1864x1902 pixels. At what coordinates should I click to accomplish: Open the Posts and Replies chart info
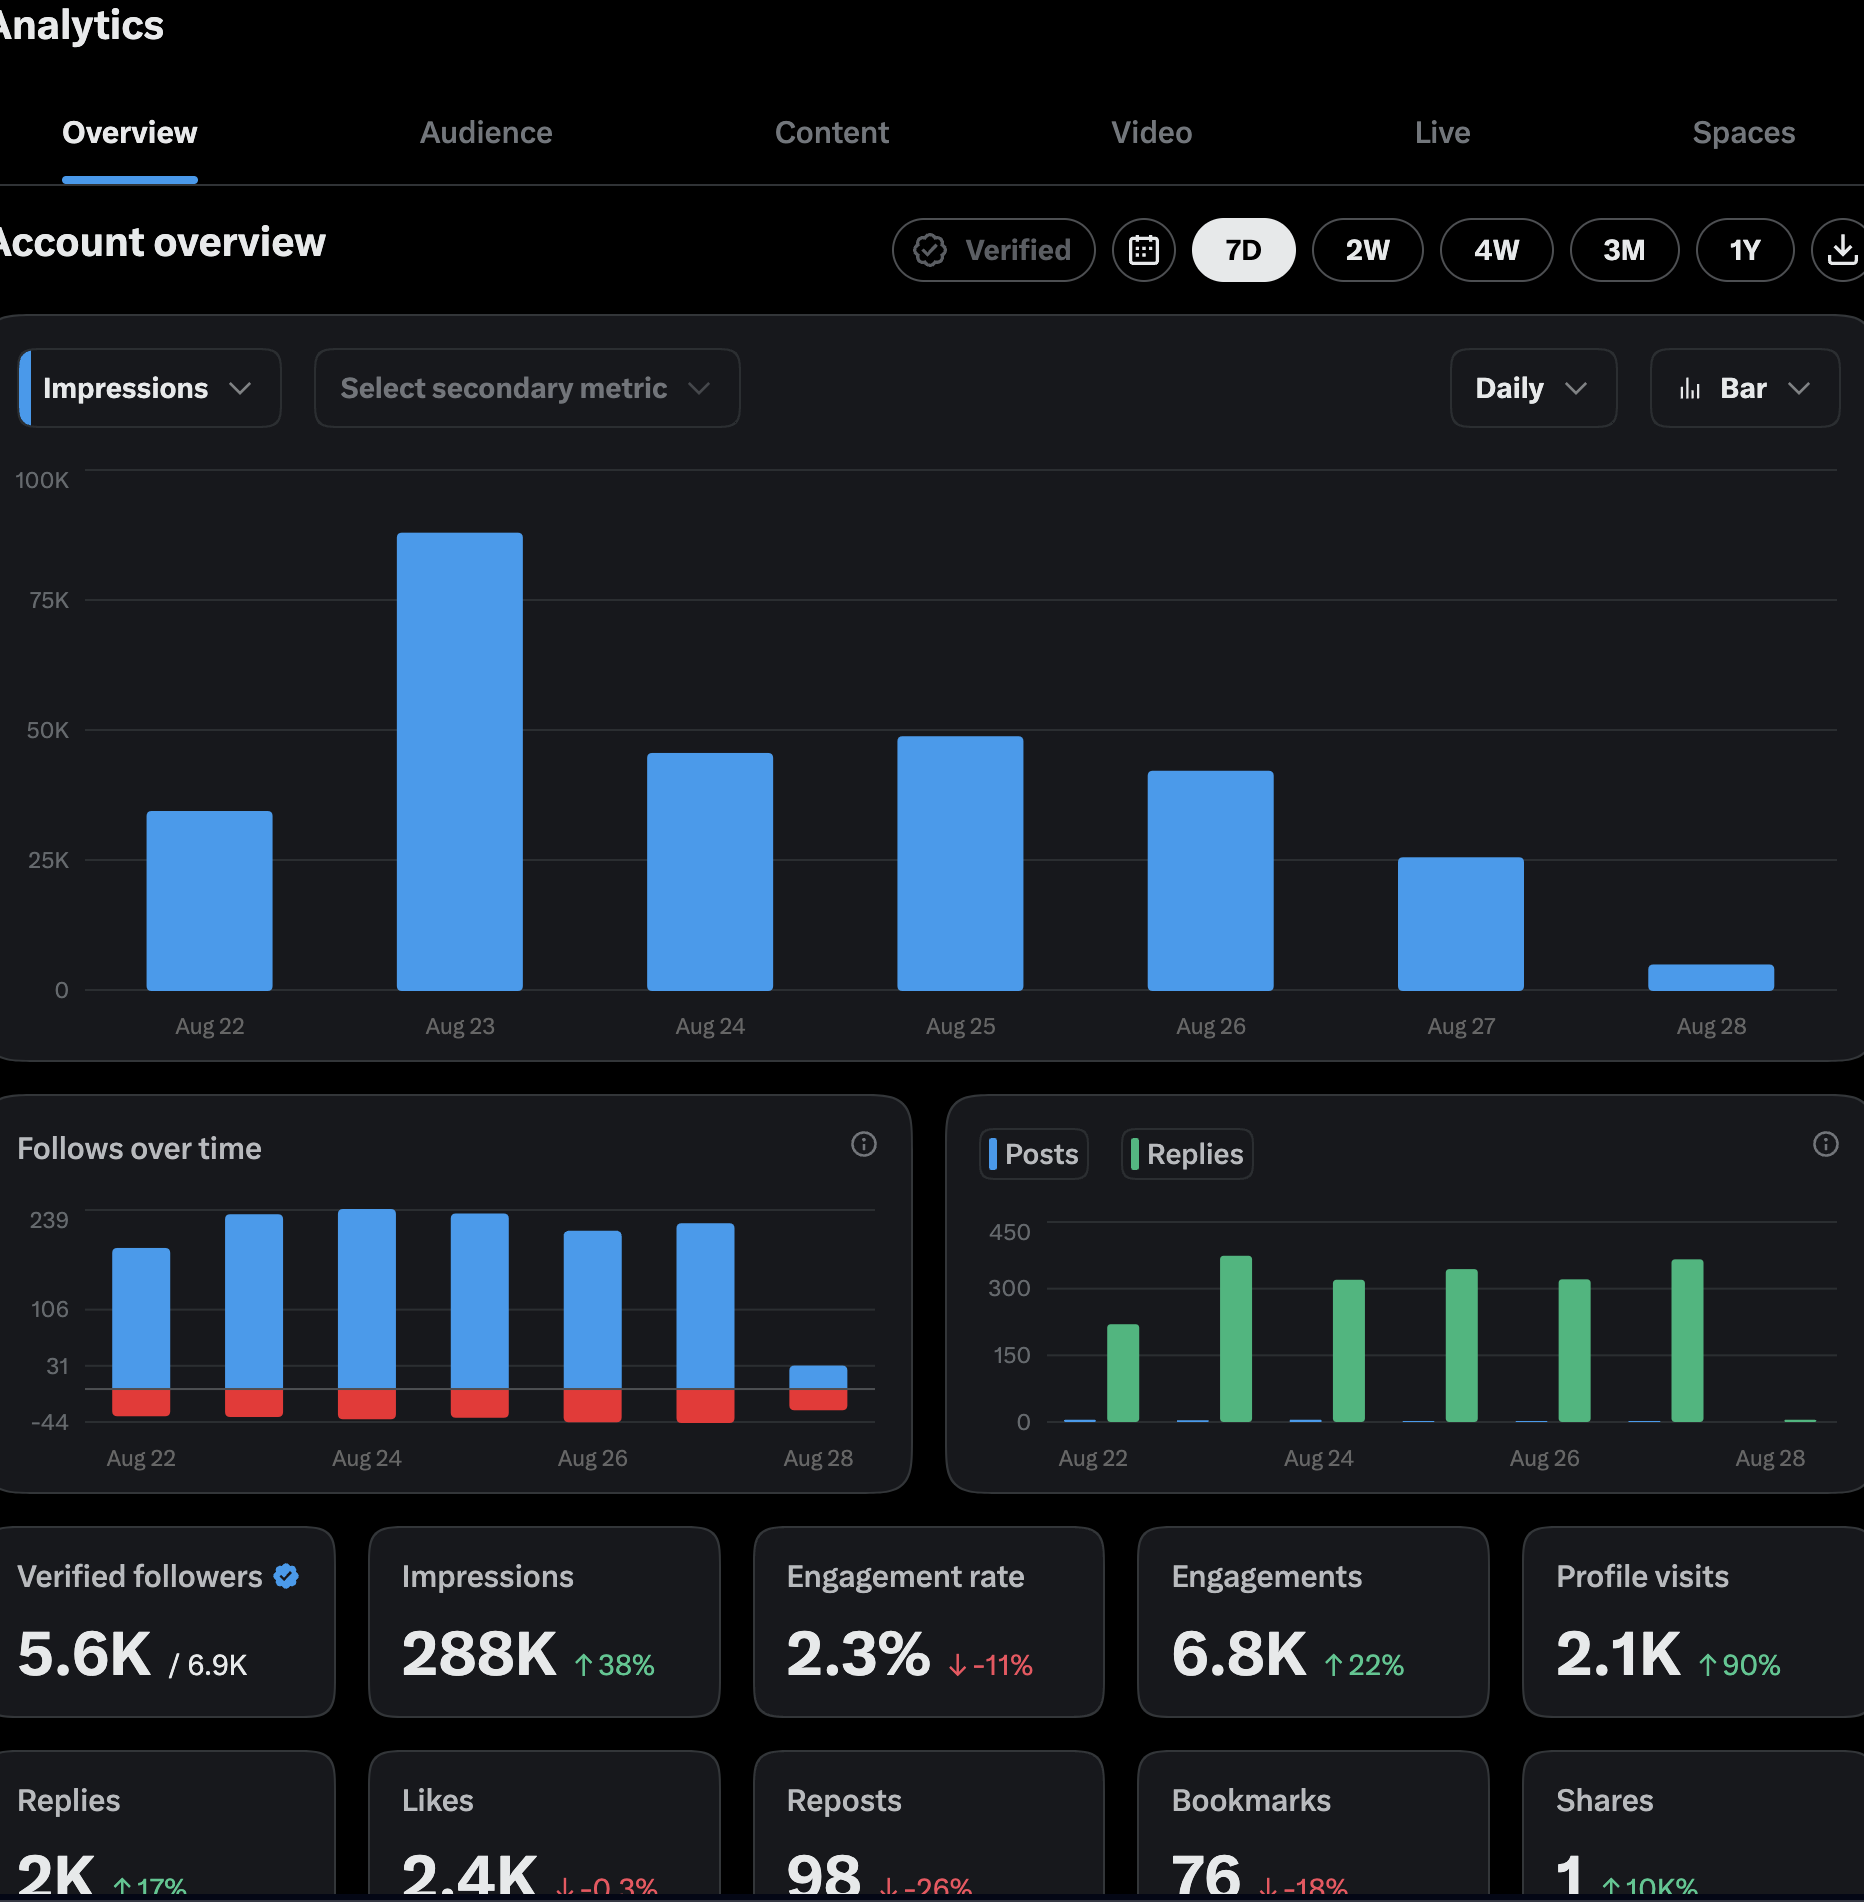pyautogui.click(x=1825, y=1144)
